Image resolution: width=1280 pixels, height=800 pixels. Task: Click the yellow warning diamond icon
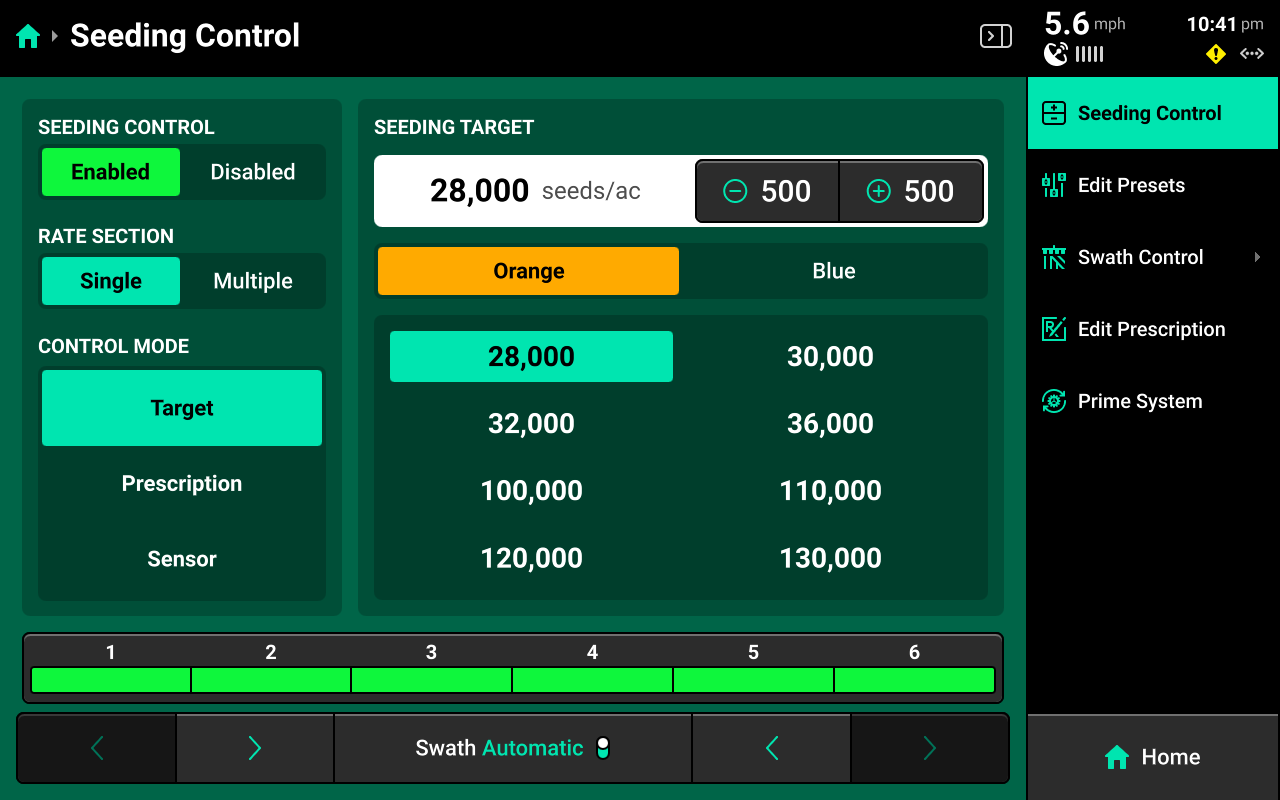(x=1215, y=54)
